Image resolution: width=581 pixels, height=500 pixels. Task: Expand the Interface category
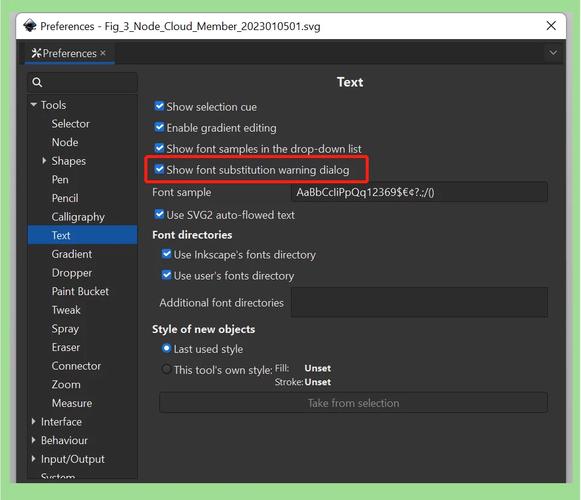click(34, 421)
